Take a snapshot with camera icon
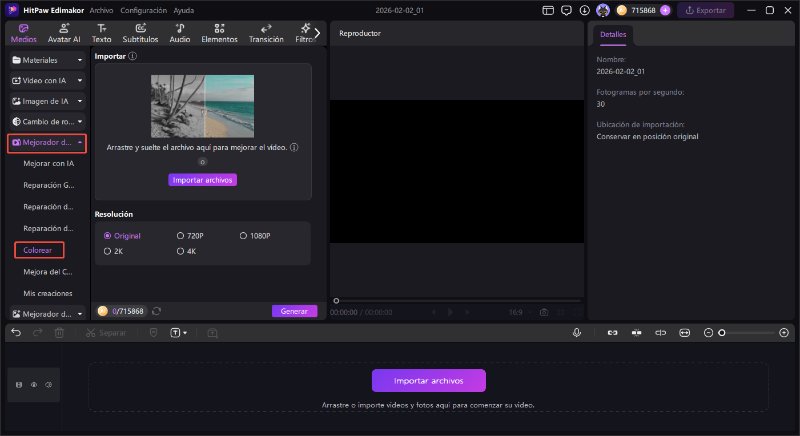 click(x=544, y=312)
